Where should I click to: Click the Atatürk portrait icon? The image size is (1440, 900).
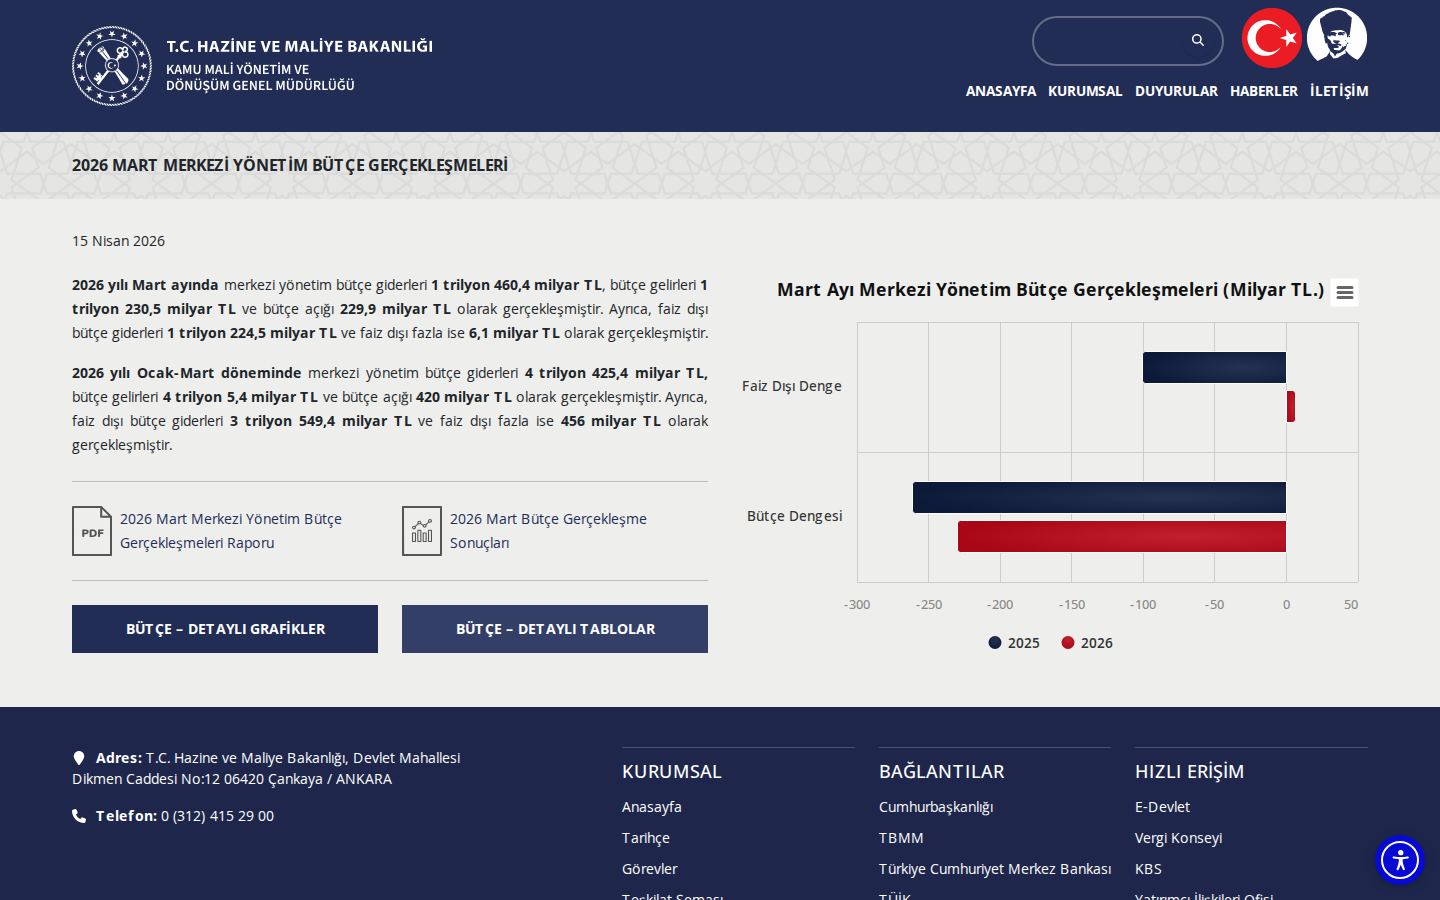(1337, 37)
